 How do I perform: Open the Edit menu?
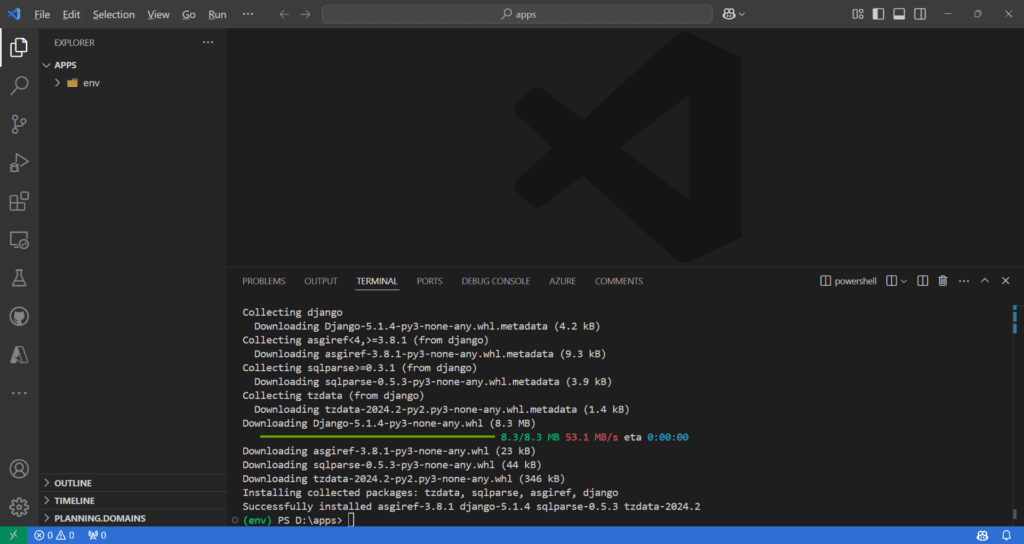coord(71,14)
